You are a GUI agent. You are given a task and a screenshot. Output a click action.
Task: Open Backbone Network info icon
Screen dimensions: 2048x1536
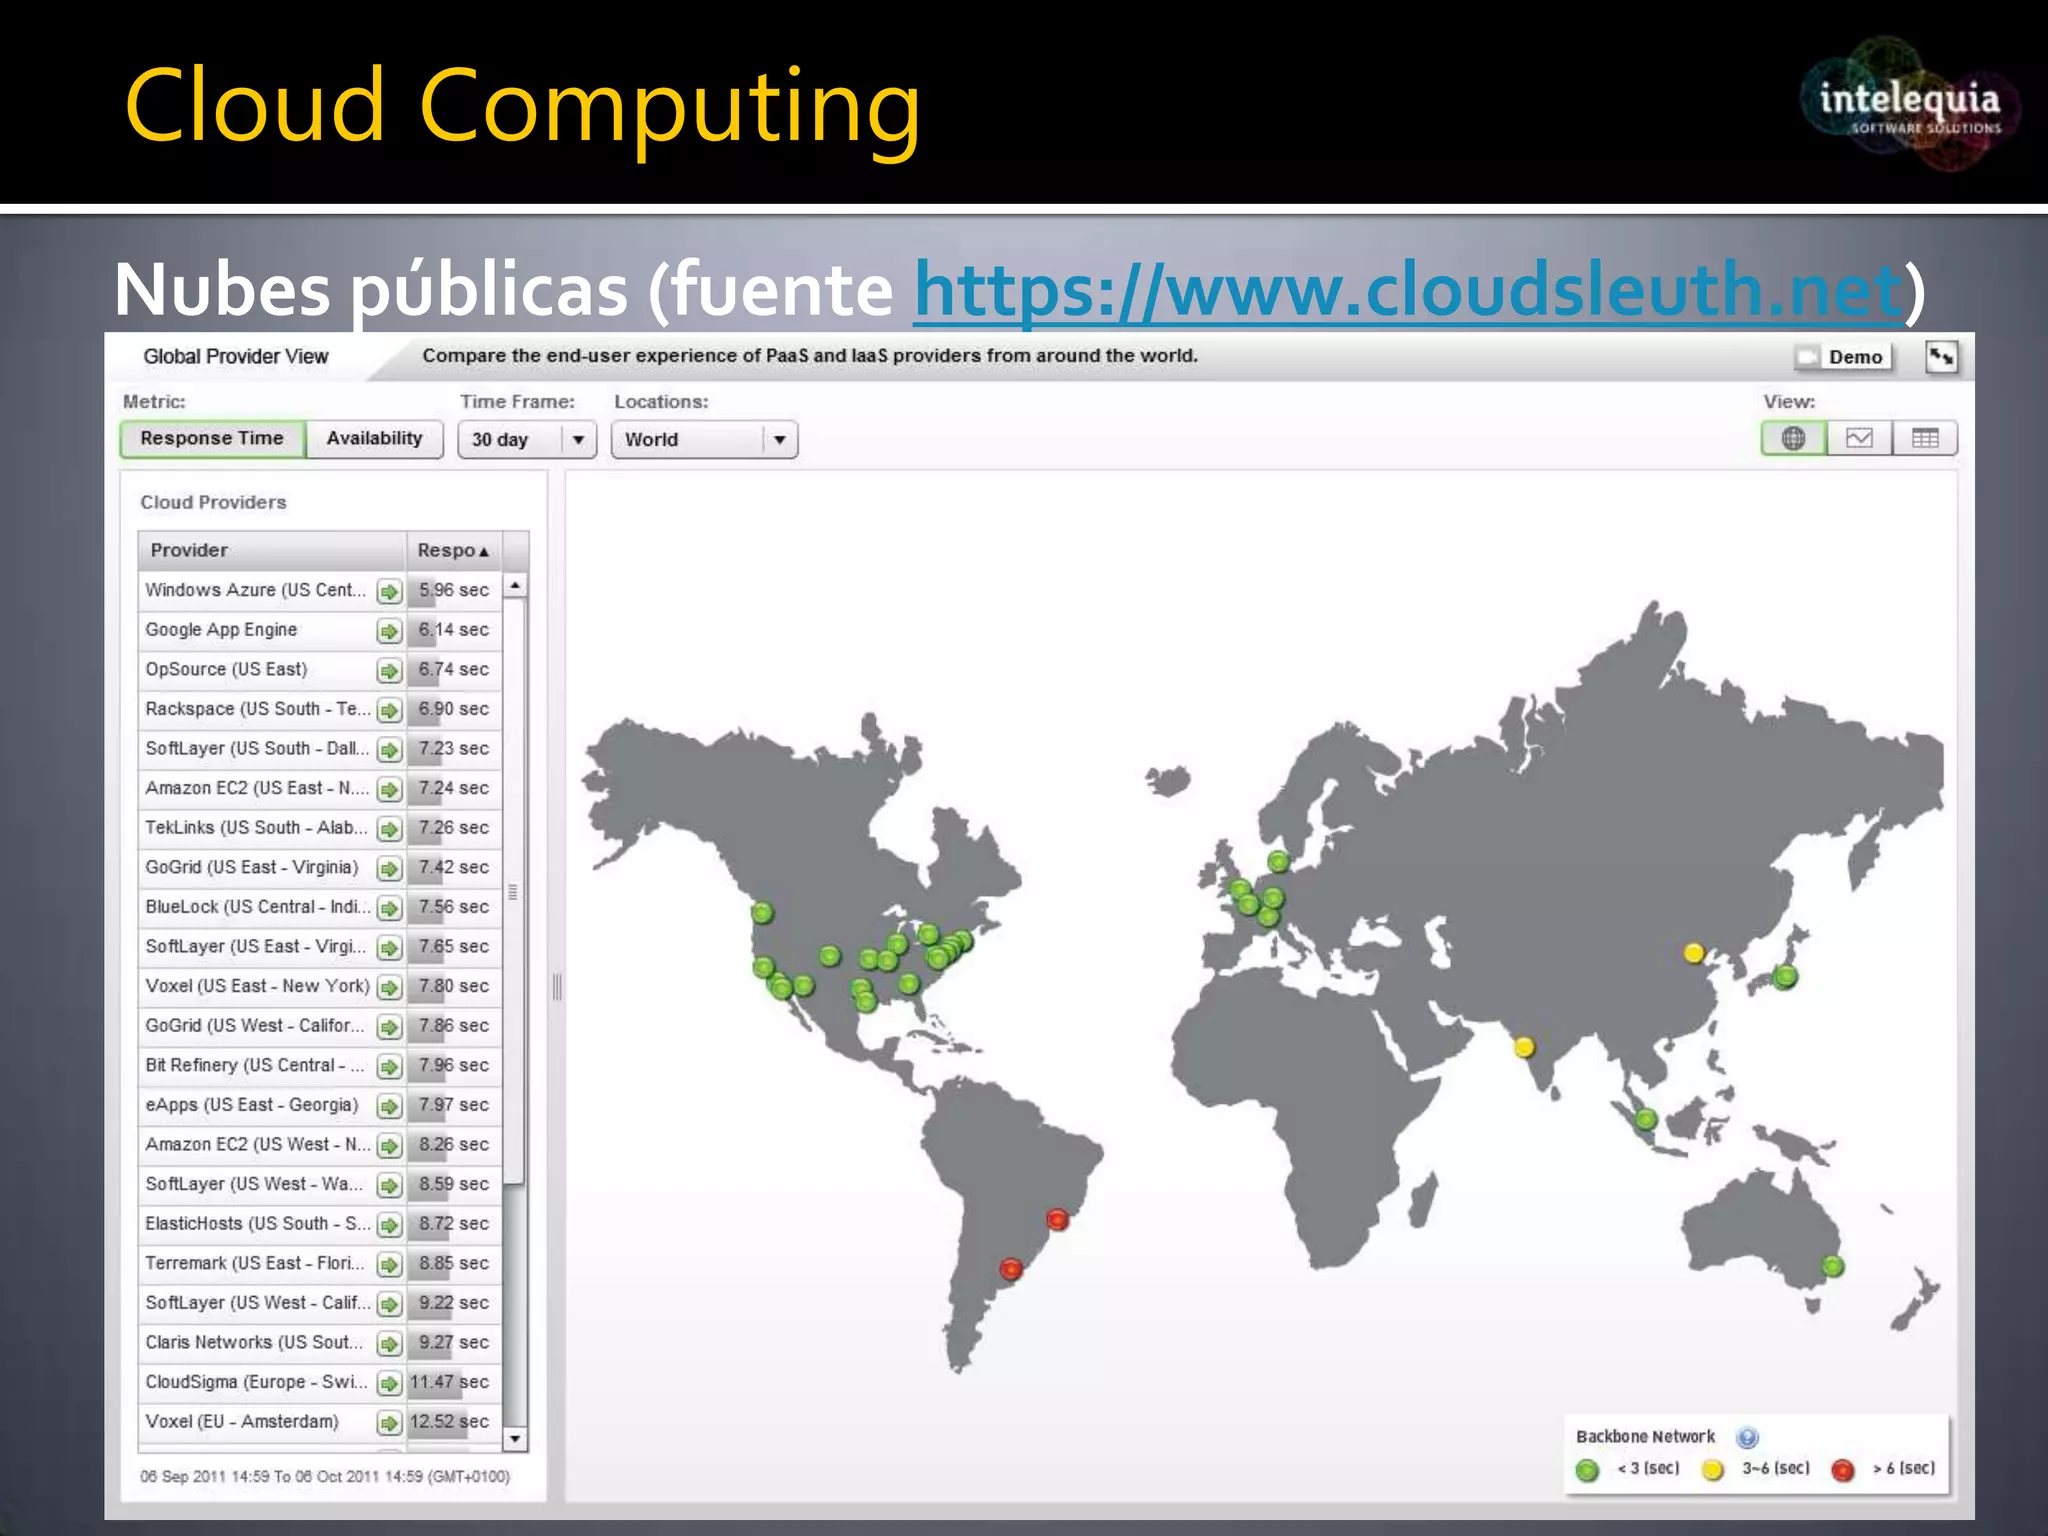[1747, 1438]
